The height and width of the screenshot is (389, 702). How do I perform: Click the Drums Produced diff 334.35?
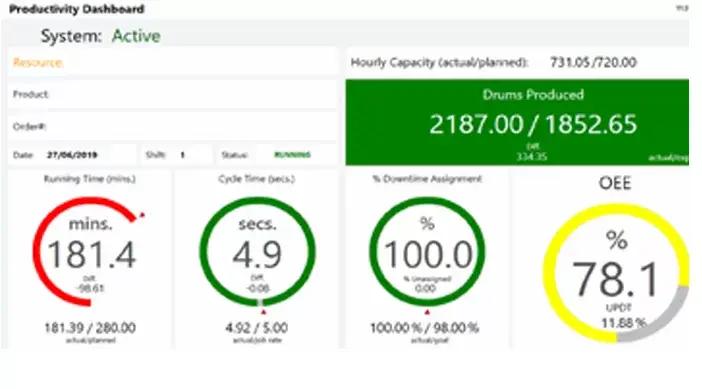pos(532,157)
